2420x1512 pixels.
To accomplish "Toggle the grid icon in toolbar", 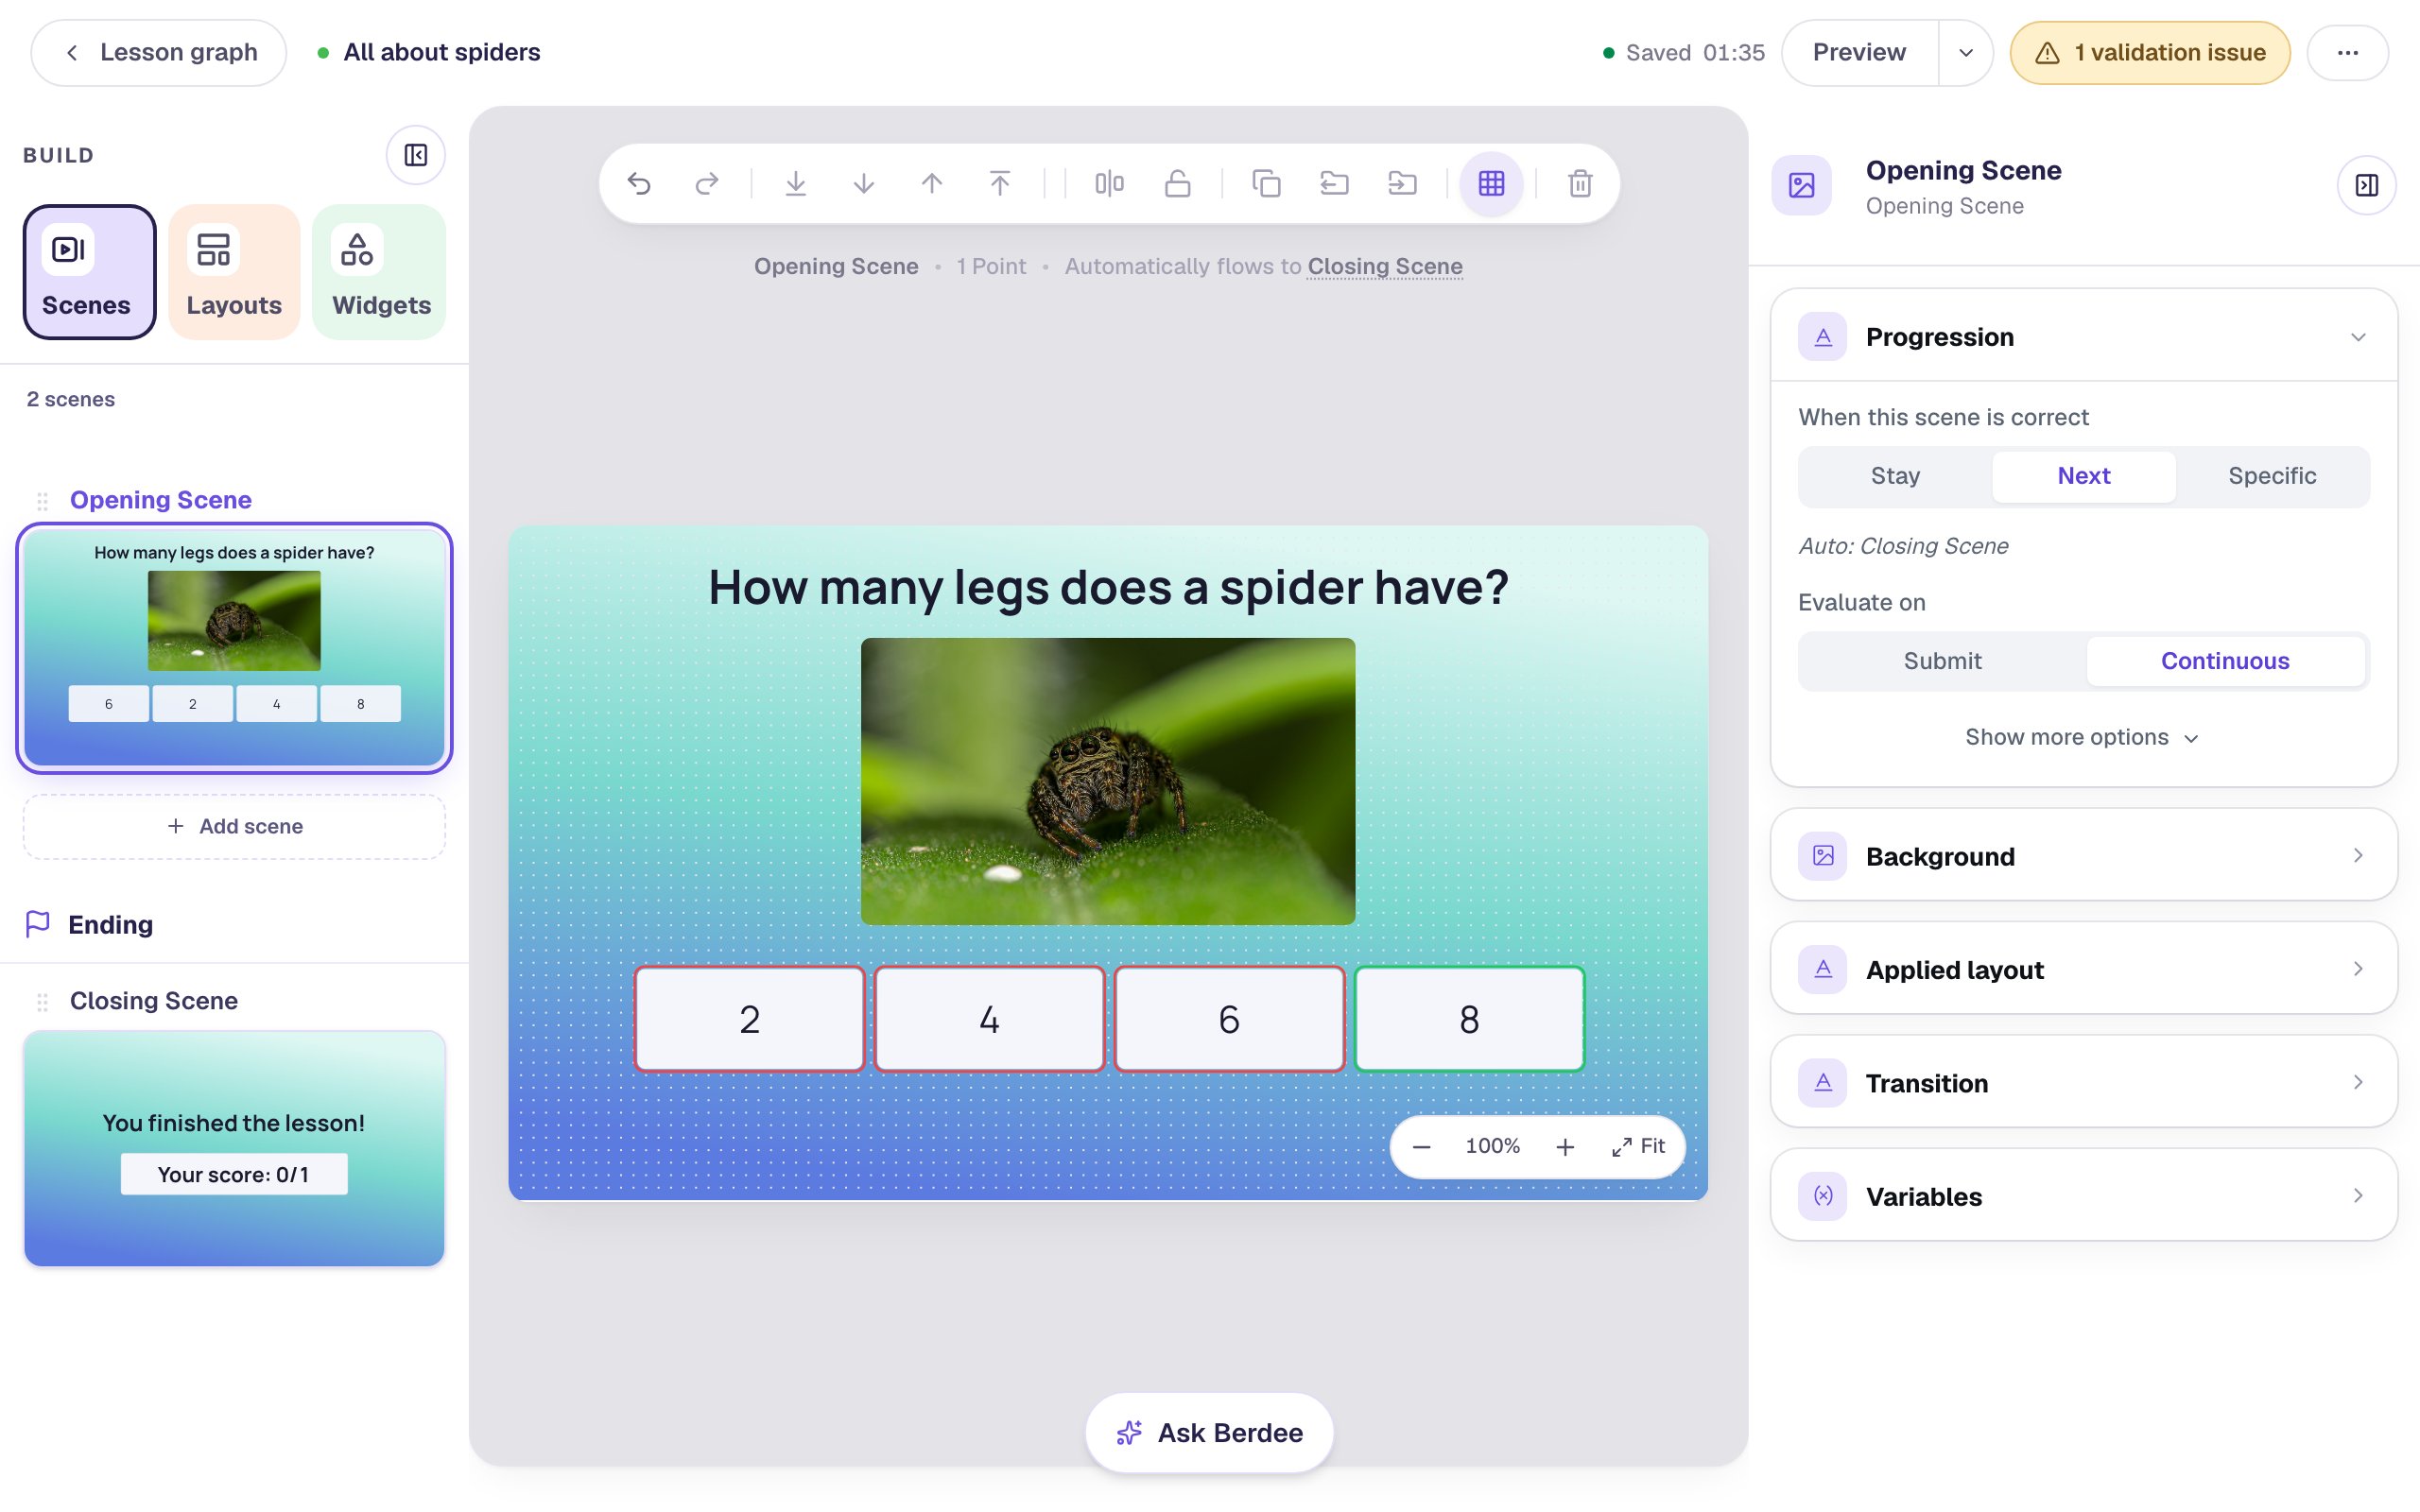I will [1491, 183].
